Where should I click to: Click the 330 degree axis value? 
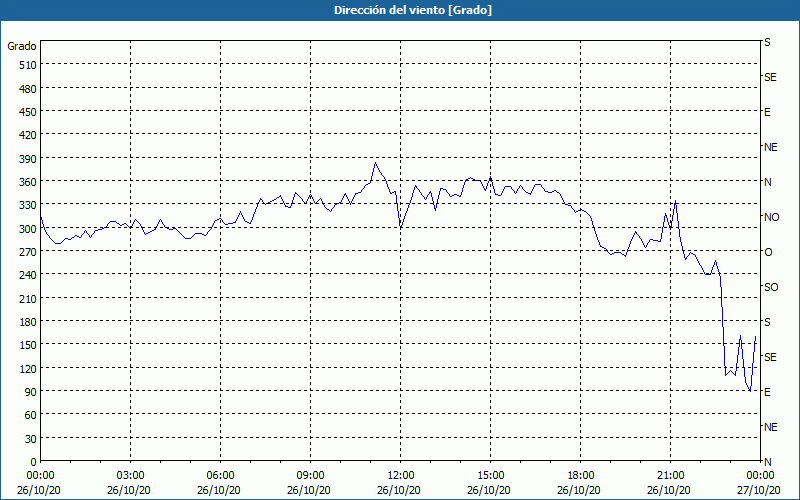pyautogui.click(x=28, y=205)
